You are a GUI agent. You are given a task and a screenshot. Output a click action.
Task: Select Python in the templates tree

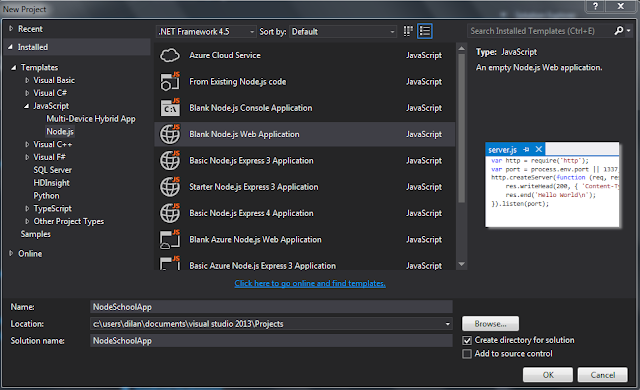tap(46, 196)
